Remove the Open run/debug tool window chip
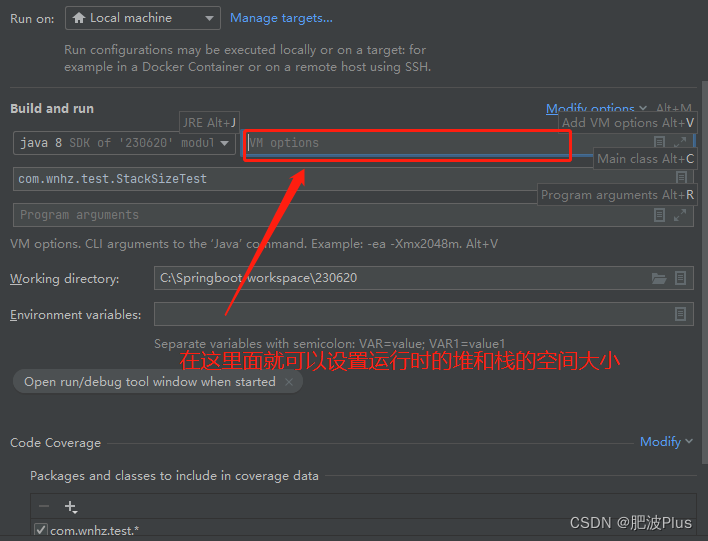Image resolution: width=708 pixels, height=541 pixels. coord(289,382)
